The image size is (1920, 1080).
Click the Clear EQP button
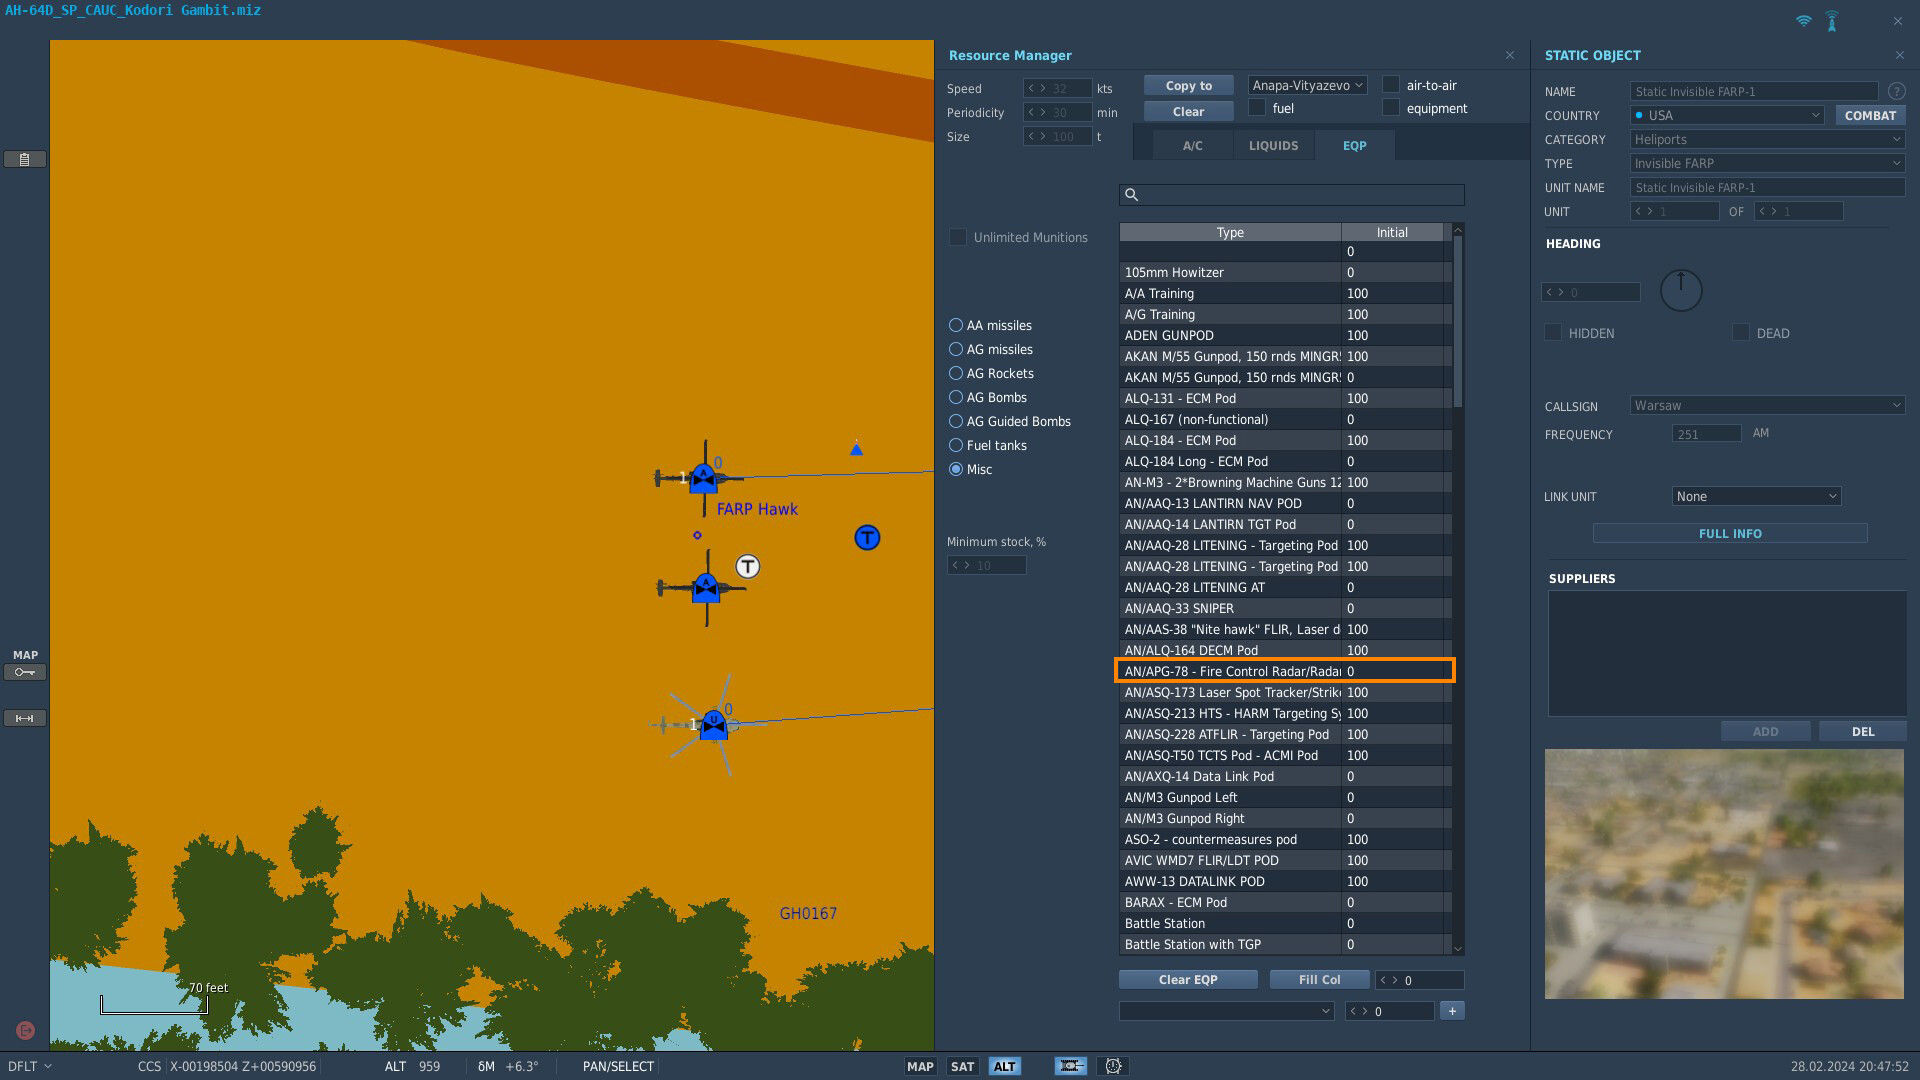(x=1188, y=980)
